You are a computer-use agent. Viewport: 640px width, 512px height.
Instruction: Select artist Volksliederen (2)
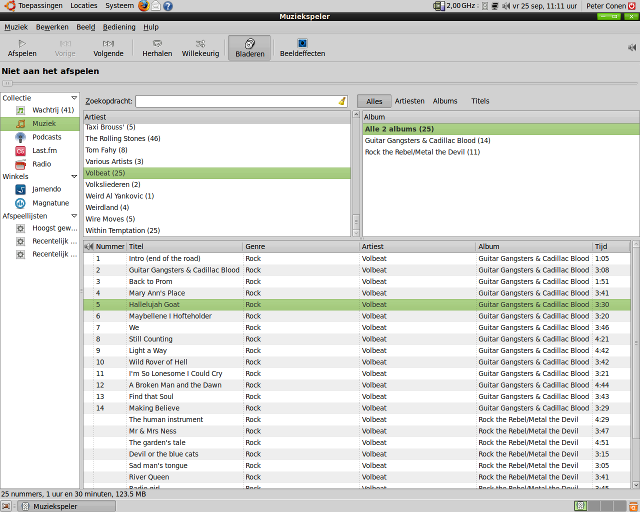(217, 185)
